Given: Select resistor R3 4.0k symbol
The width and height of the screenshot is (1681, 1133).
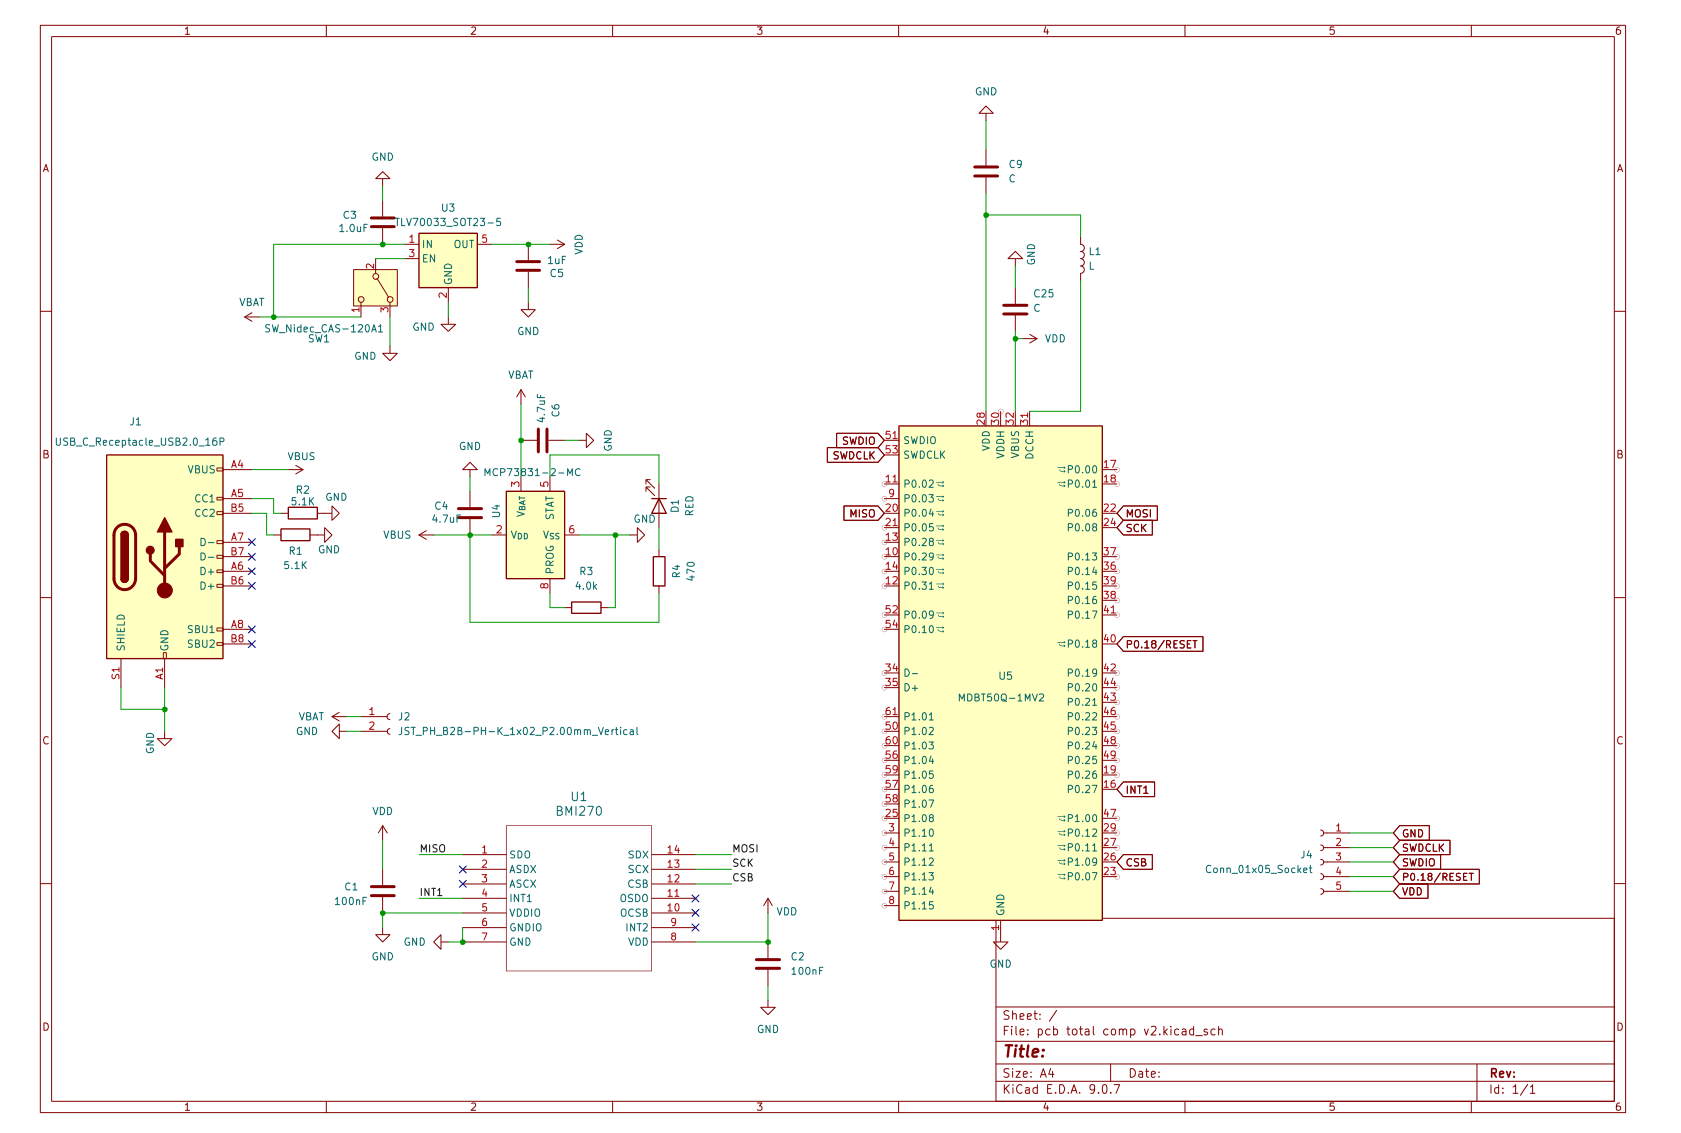Looking at the screenshot, I should pos(586,607).
